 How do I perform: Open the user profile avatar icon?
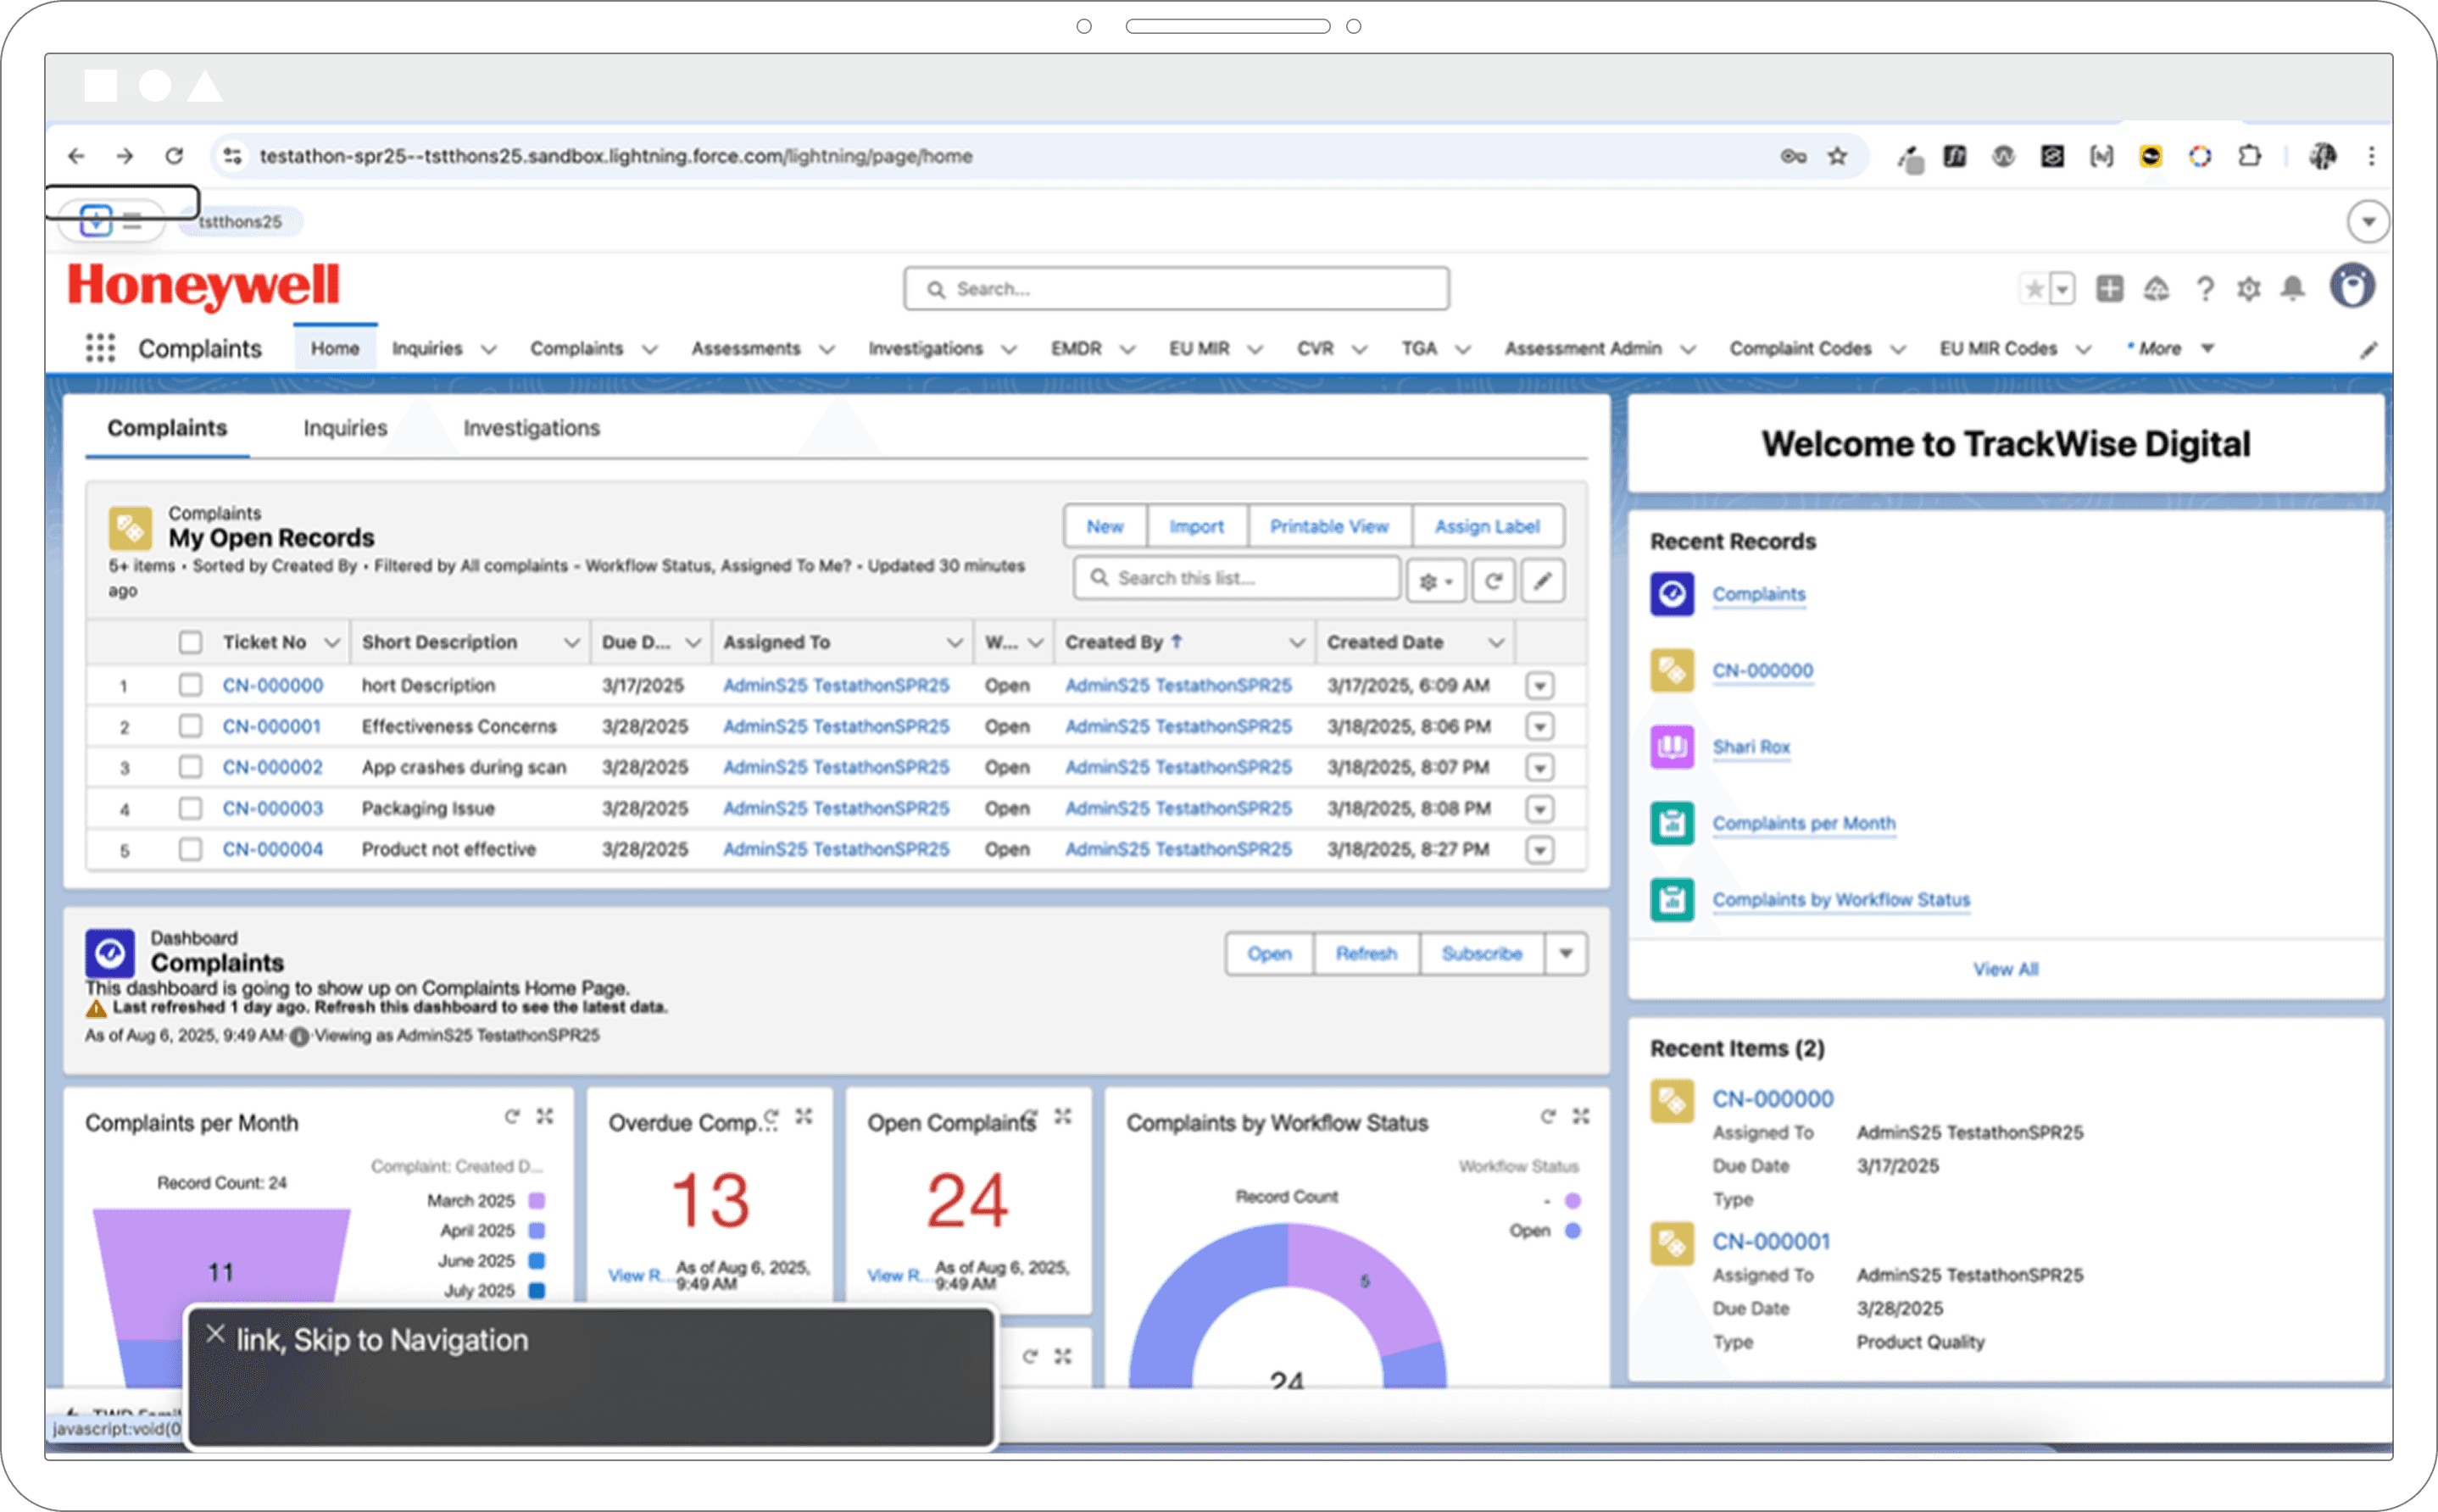[2352, 287]
